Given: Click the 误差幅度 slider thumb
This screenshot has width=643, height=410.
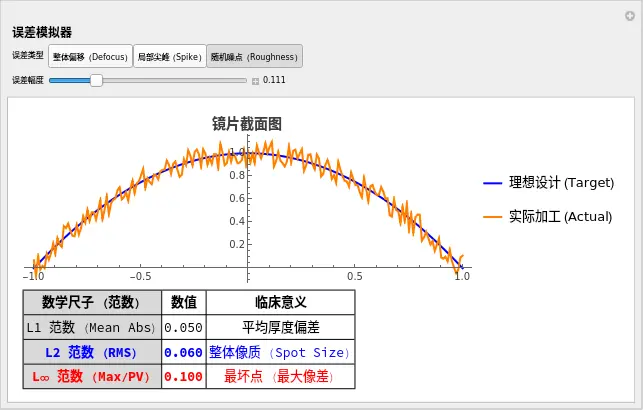Looking at the screenshot, I should [x=96, y=80].
